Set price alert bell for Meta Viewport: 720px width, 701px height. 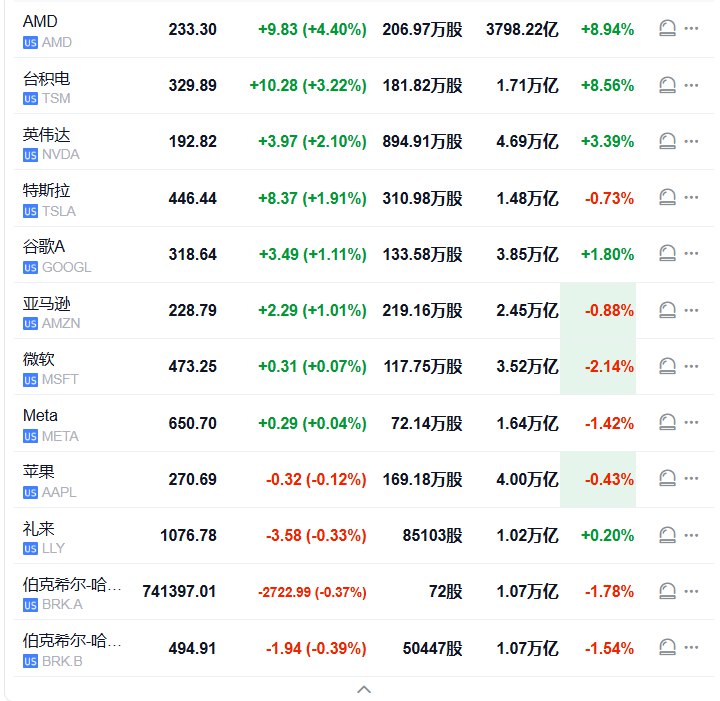click(667, 422)
